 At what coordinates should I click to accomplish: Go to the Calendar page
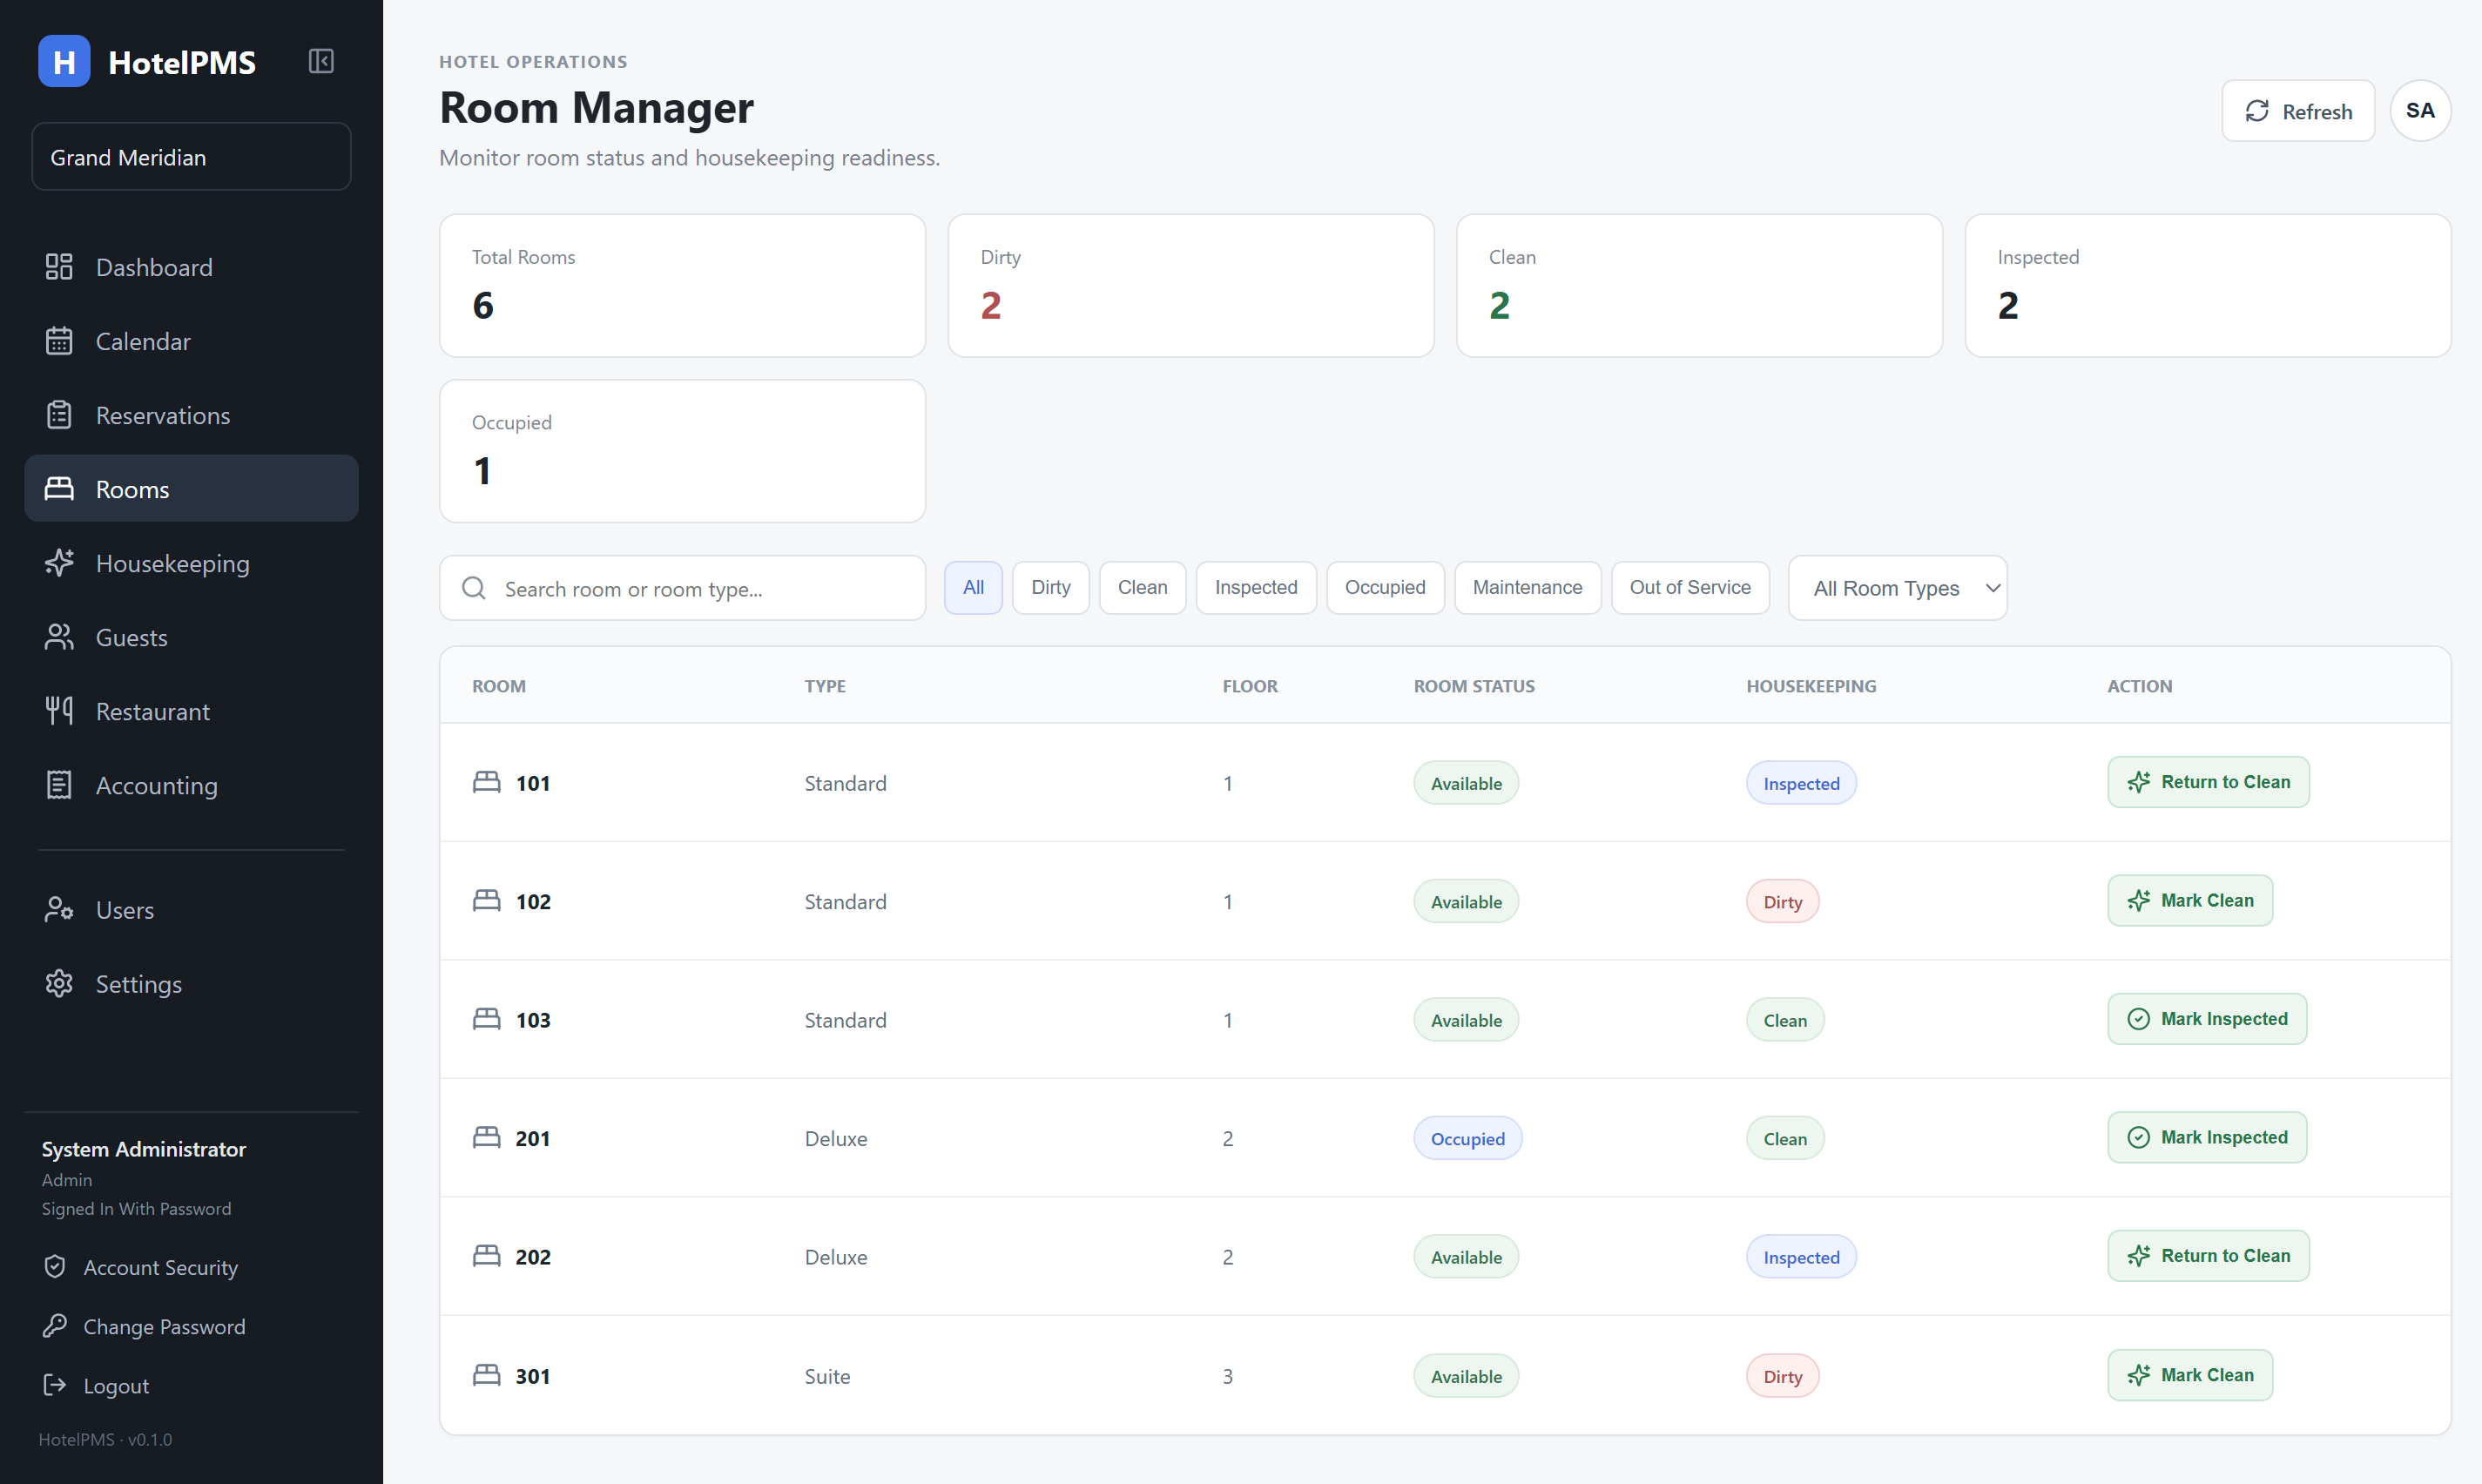tap(191, 341)
